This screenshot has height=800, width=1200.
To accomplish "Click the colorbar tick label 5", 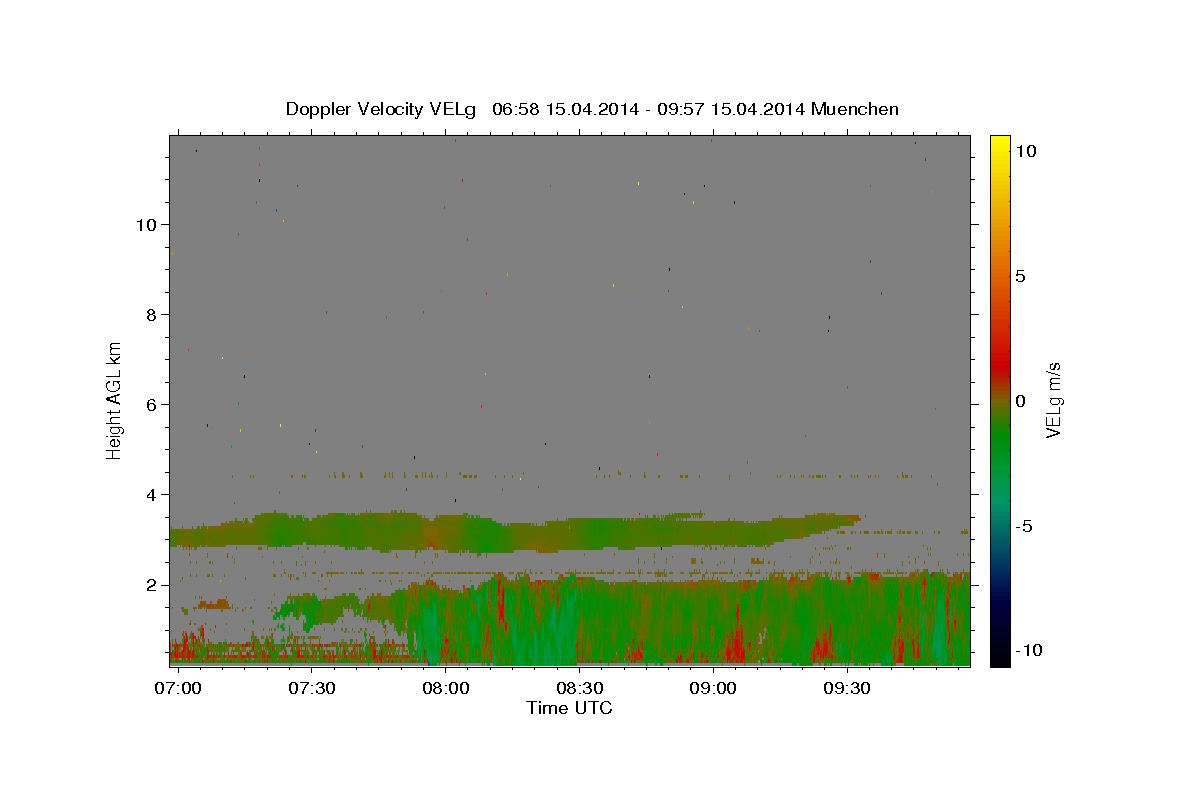I will click(x=1020, y=276).
